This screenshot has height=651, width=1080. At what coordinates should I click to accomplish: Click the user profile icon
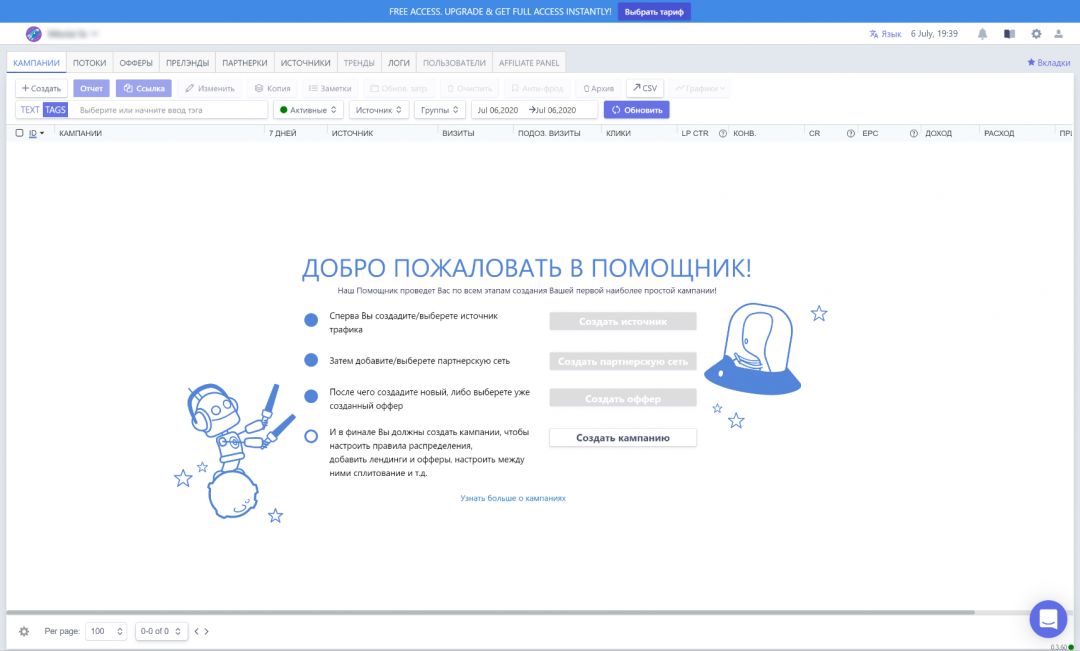point(1059,33)
